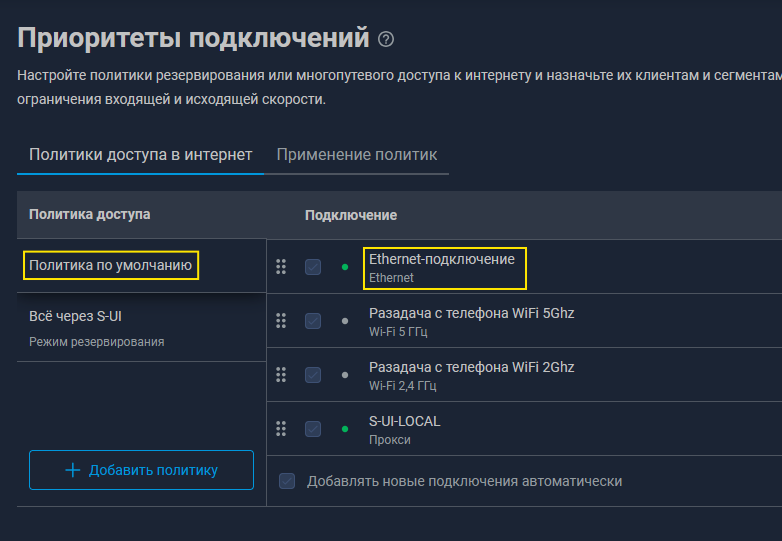The width and height of the screenshot is (782, 541).
Task: Select Политика по умолчанию policy
Action: pyautogui.click(x=111, y=266)
